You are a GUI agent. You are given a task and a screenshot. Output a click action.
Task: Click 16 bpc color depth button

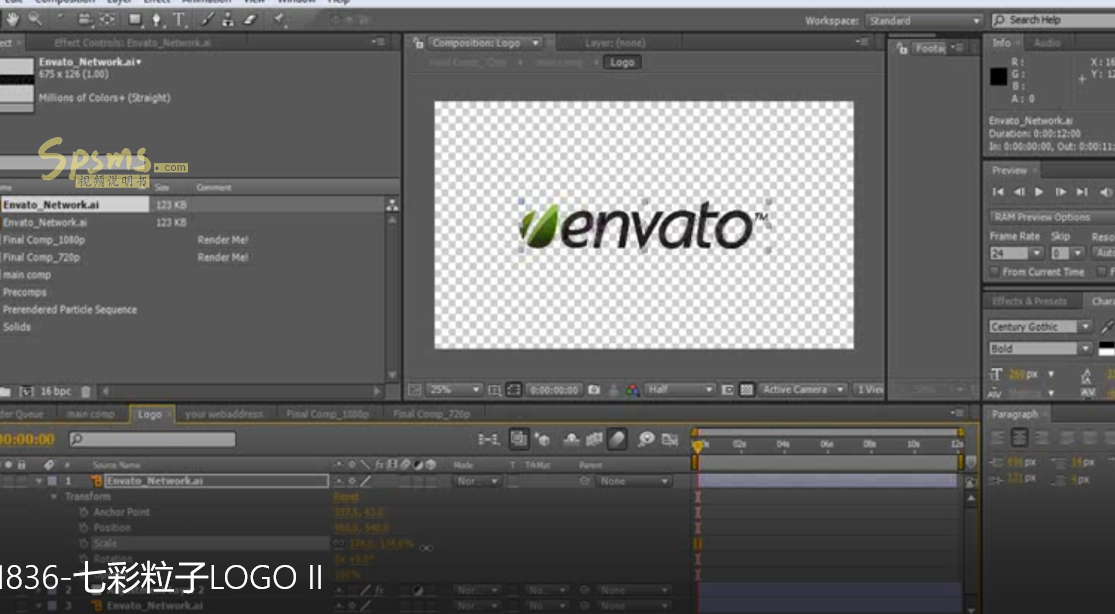click(x=55, y=391)
